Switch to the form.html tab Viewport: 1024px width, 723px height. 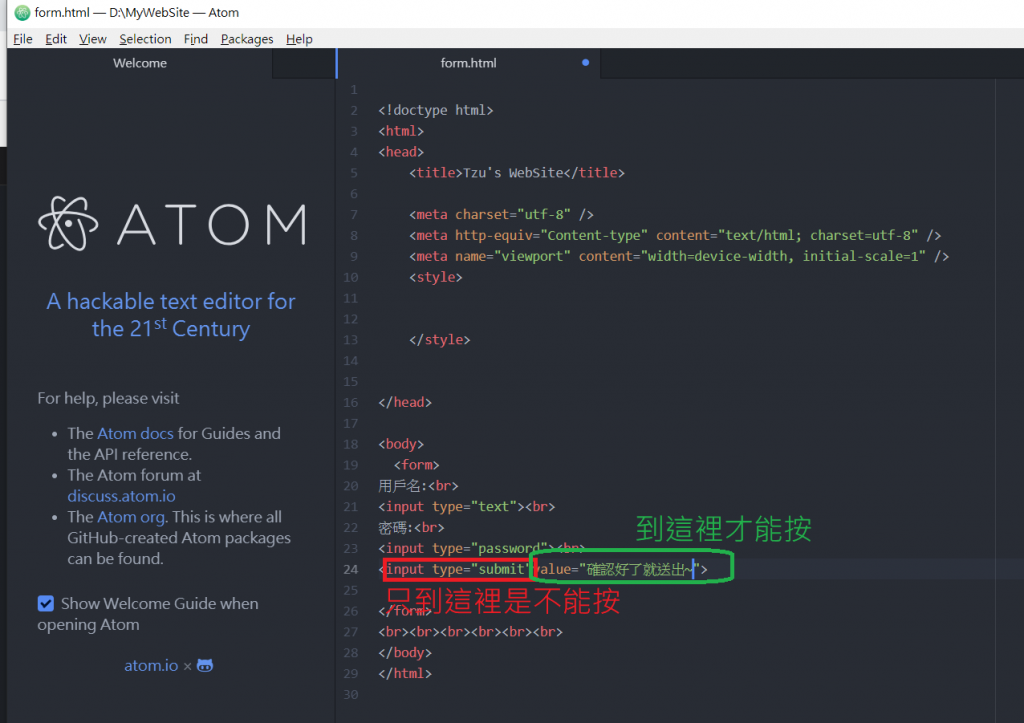[468, 63]
